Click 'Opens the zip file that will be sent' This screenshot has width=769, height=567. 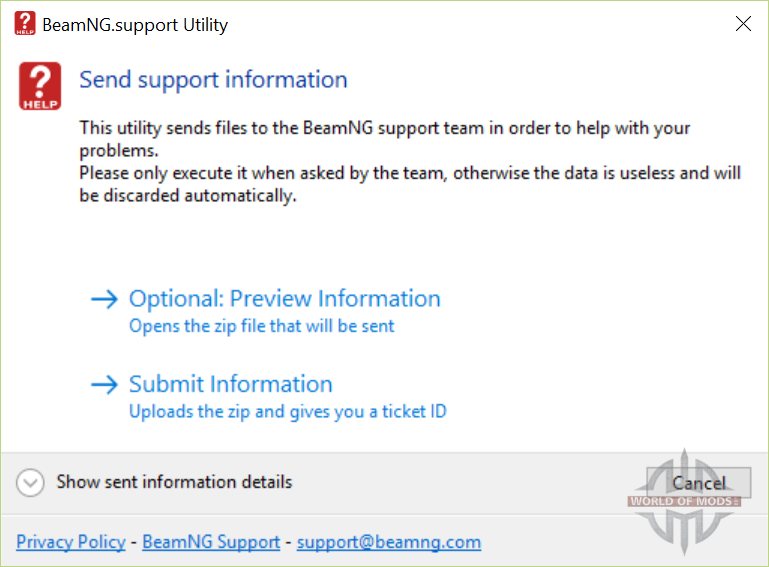pyautogui.click(x=261, y=326)
